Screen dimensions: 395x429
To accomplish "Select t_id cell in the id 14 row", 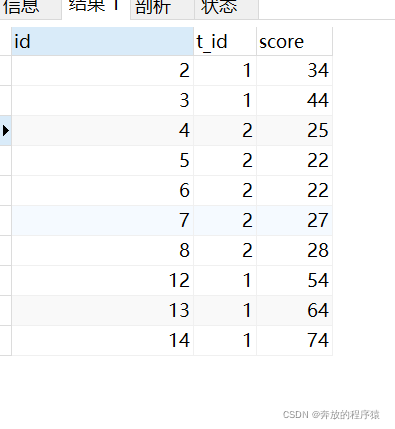I will pyautogui.click(x=225, y=340).
